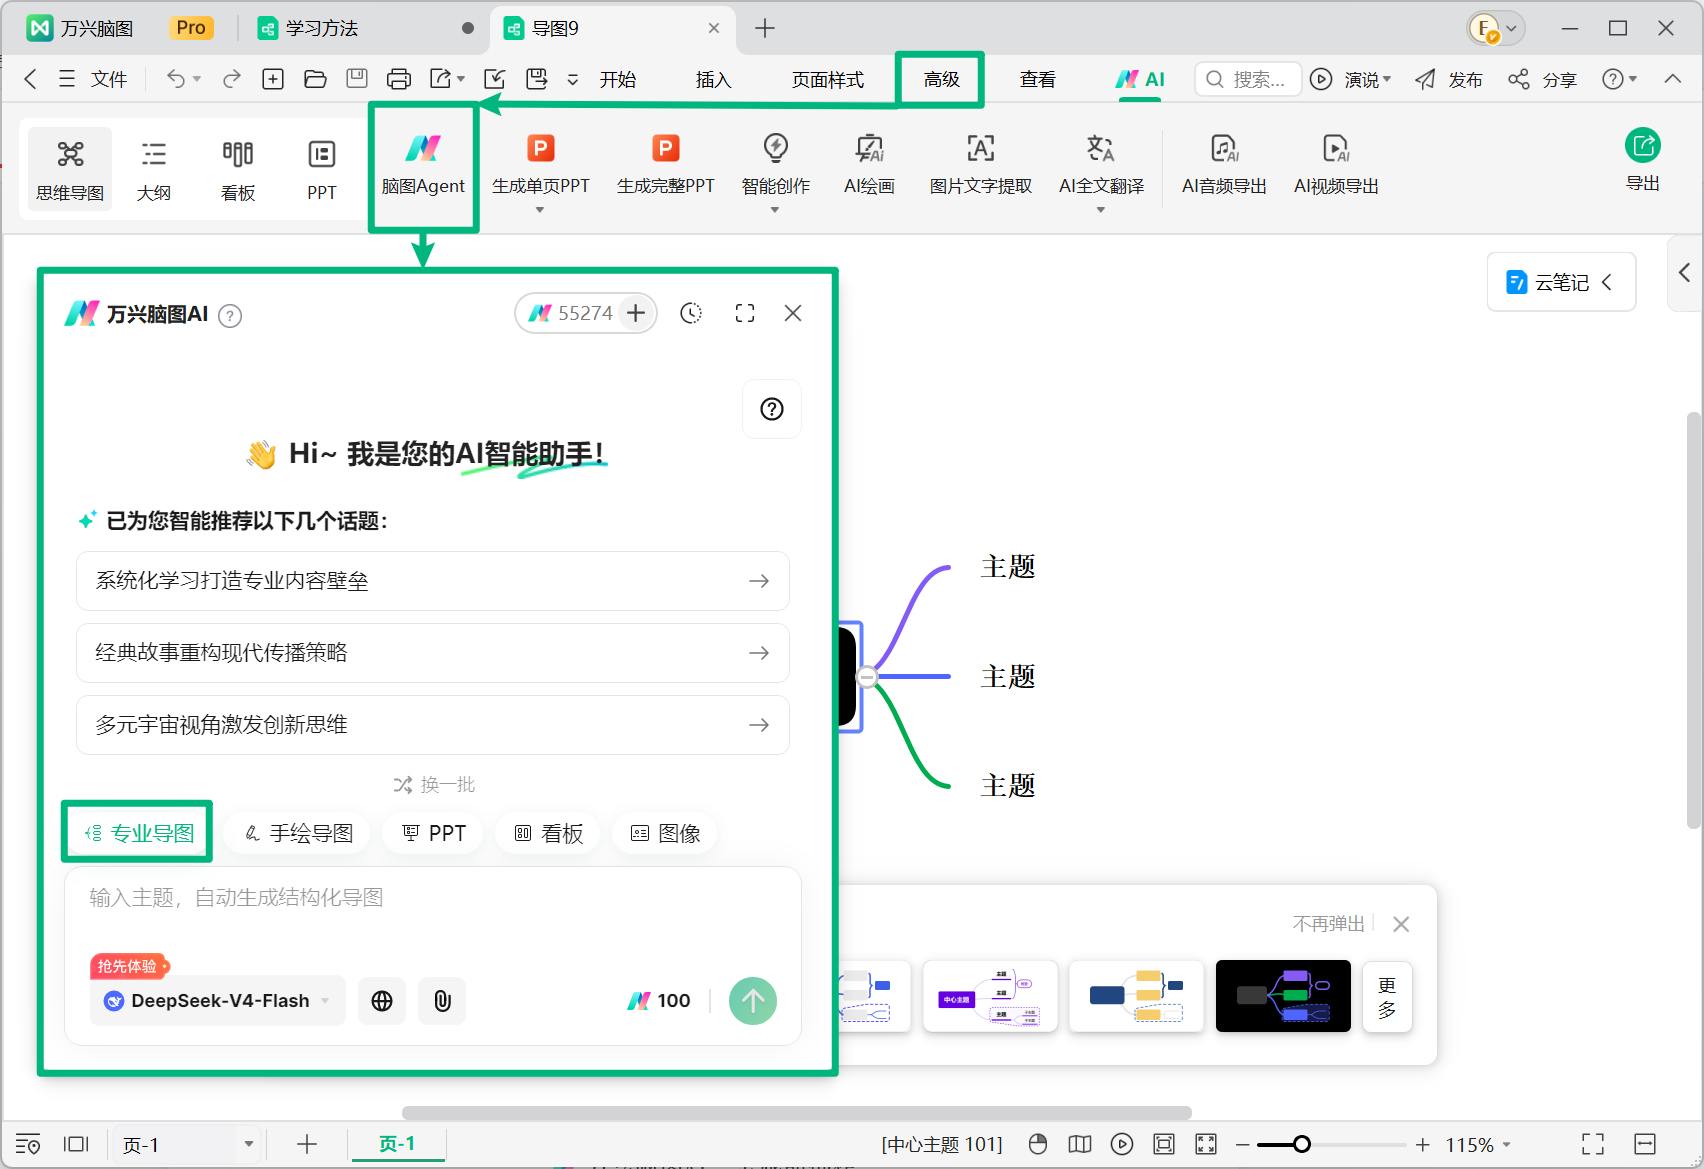Expand the AI全文翻译 dropdown arrow
The image size is (1704, 1169).
pos(1101,210)
